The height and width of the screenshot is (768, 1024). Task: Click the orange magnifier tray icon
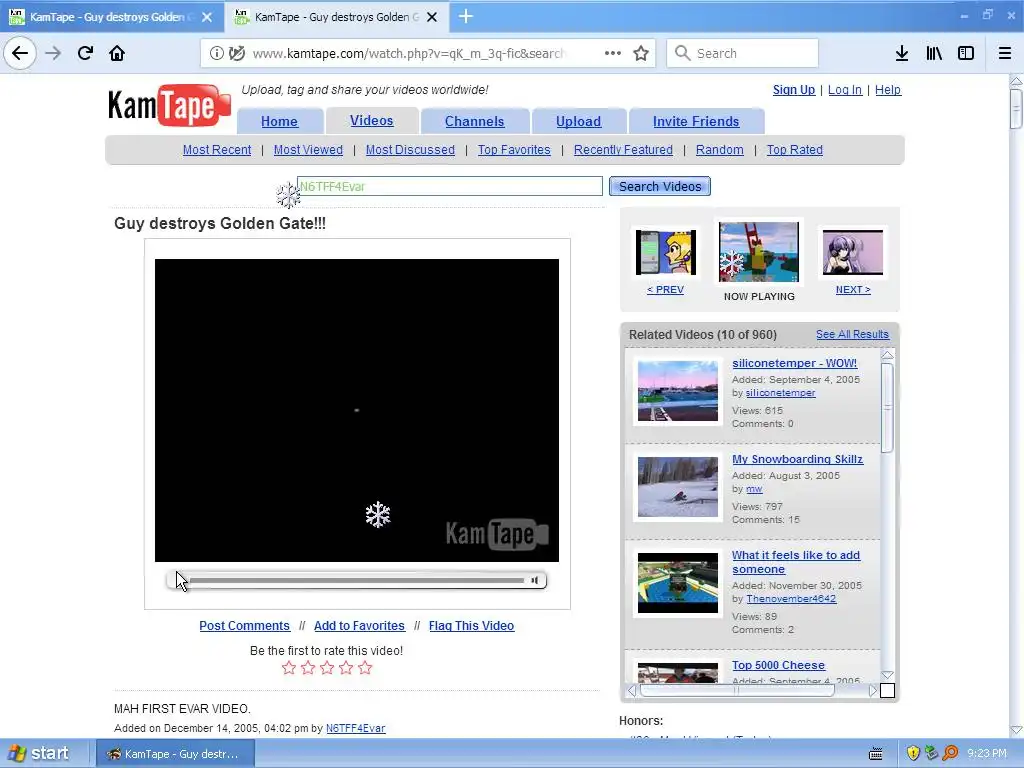(x=950, y=753)
